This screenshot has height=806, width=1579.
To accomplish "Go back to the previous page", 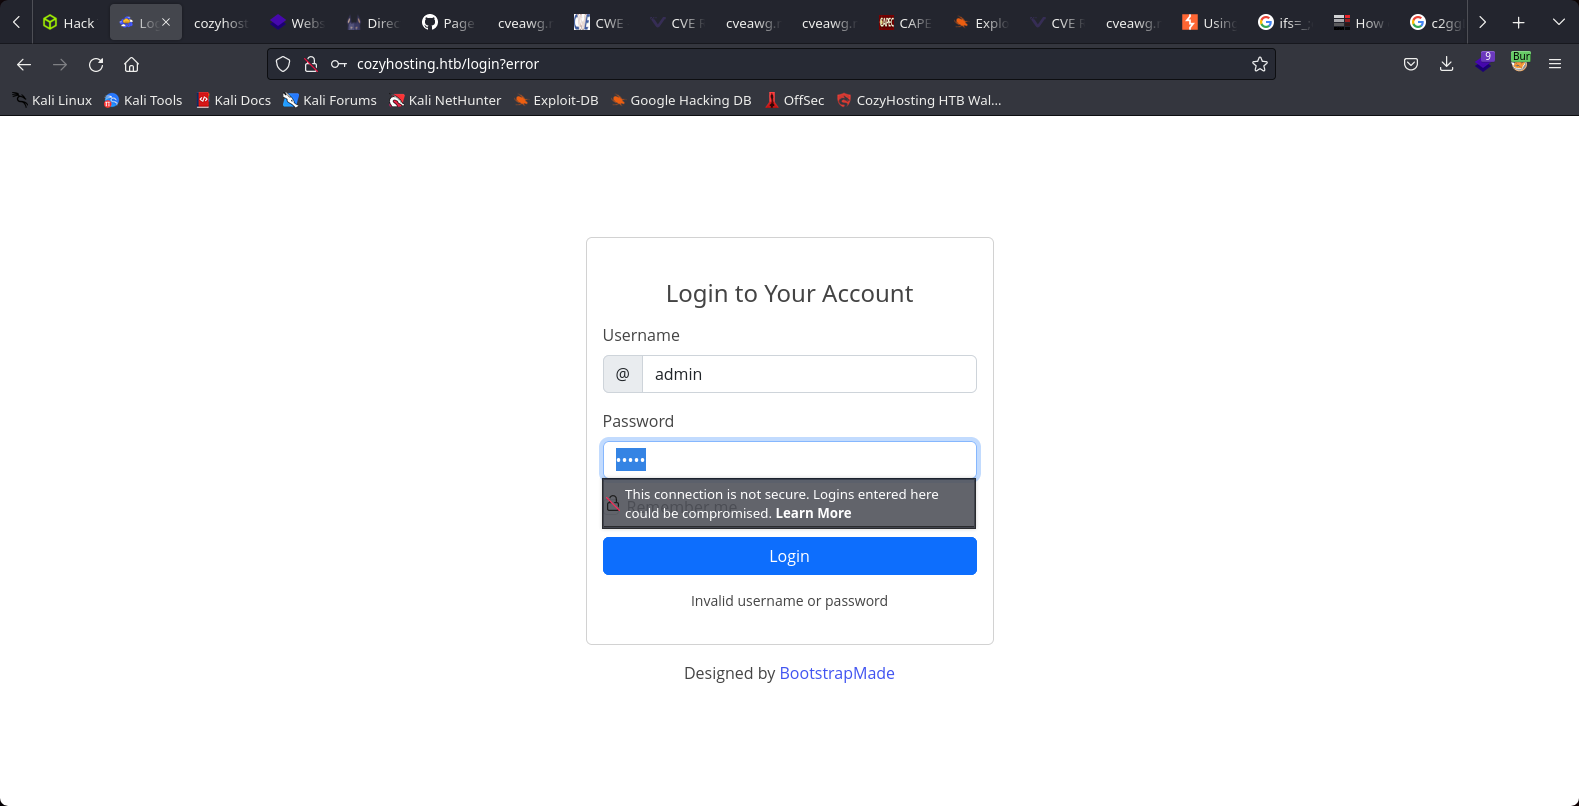I will (24, 64).
